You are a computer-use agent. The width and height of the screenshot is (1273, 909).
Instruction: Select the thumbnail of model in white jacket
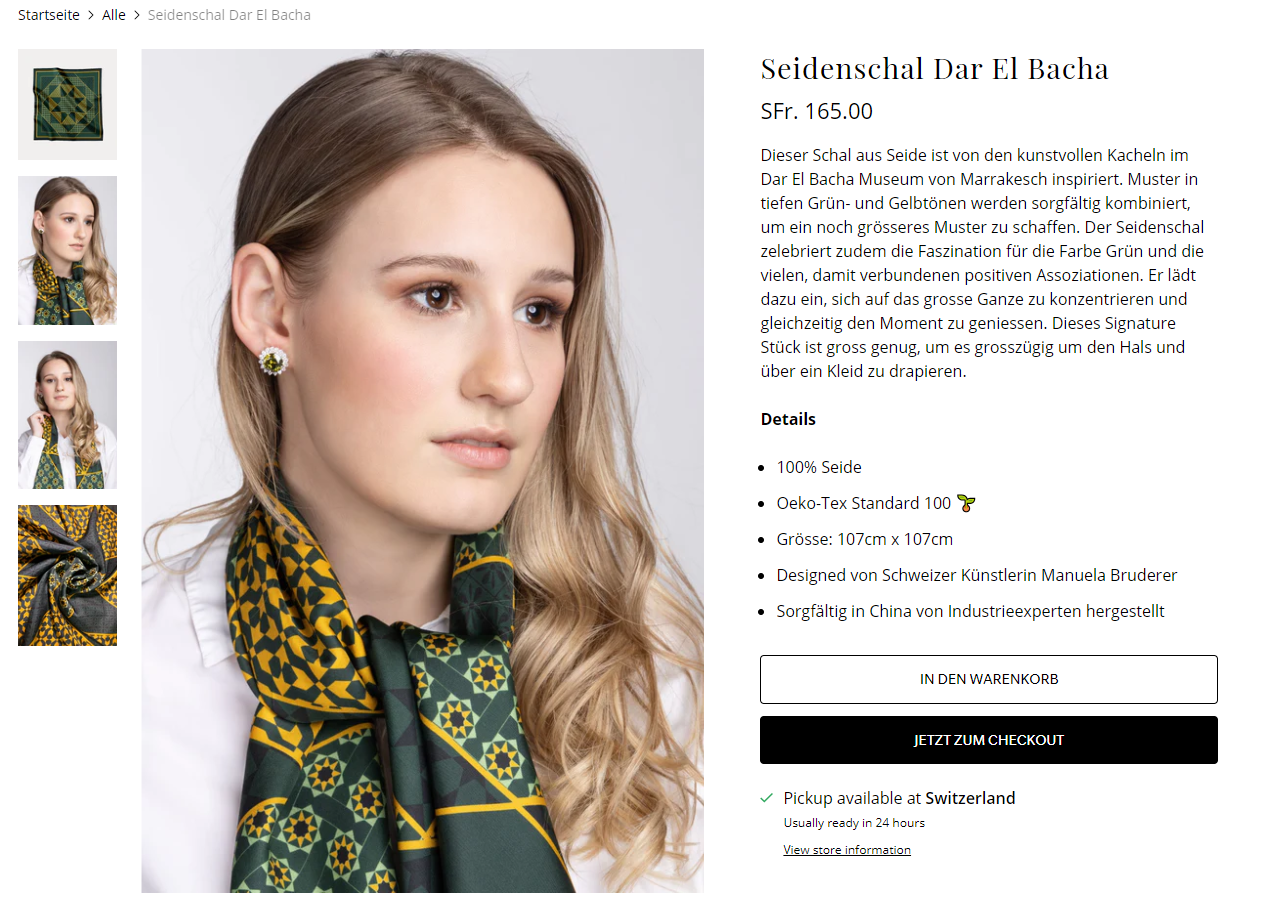pos(67,415)
